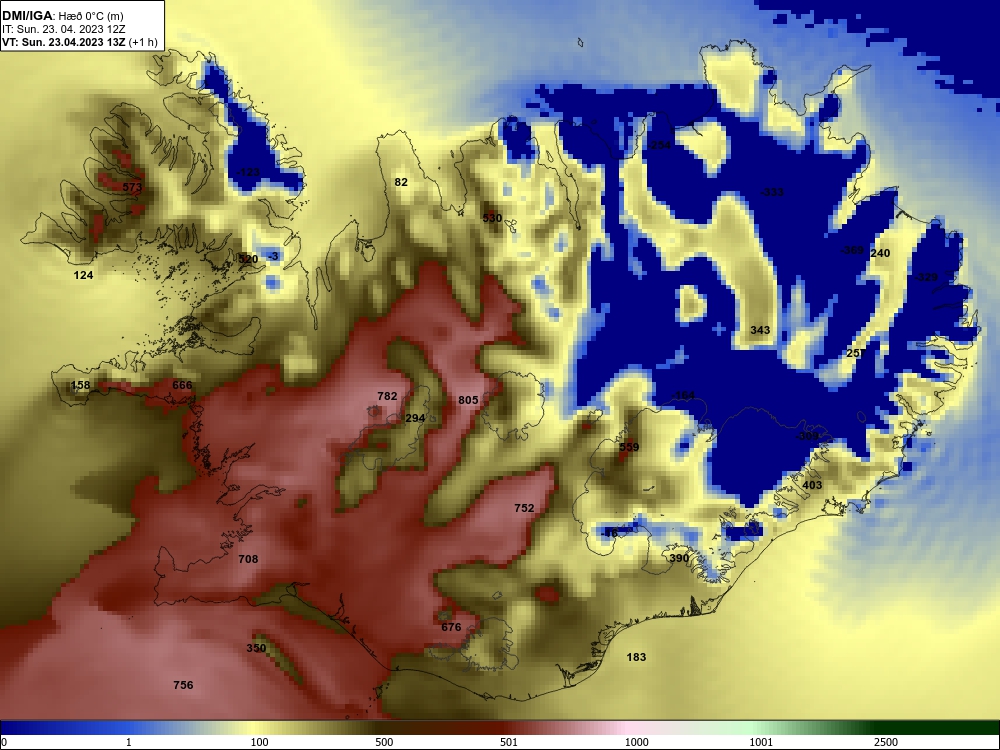
Task: Click the 666 value label
Action: pyautogui.click(x=182, y=385)
